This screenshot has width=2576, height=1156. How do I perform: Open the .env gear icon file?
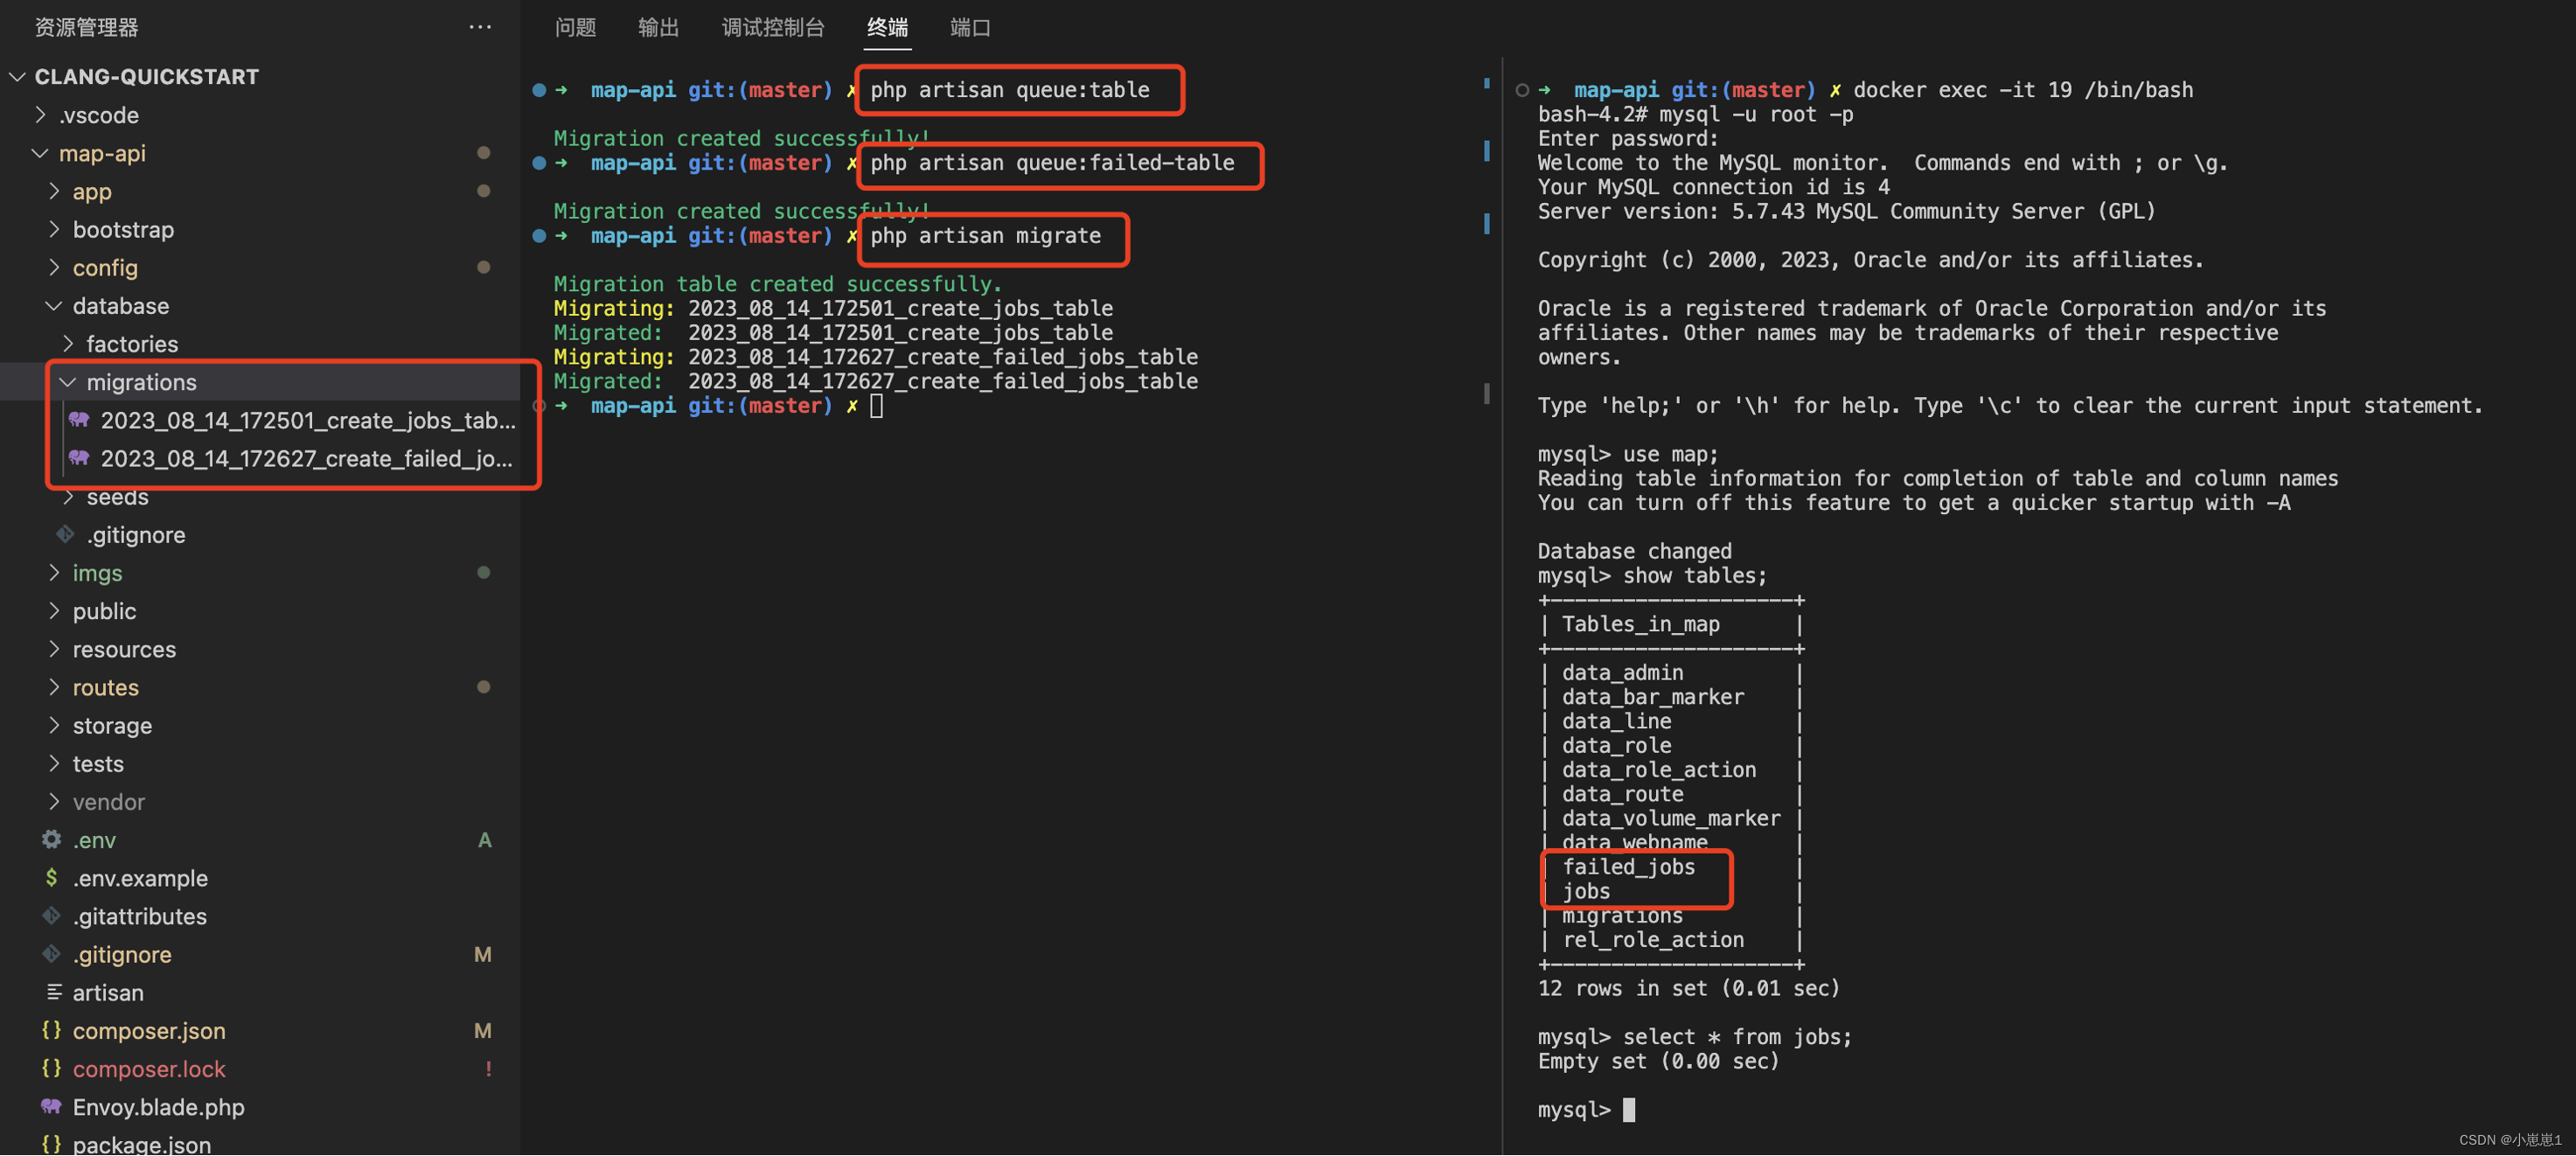[x=52, y=839]
